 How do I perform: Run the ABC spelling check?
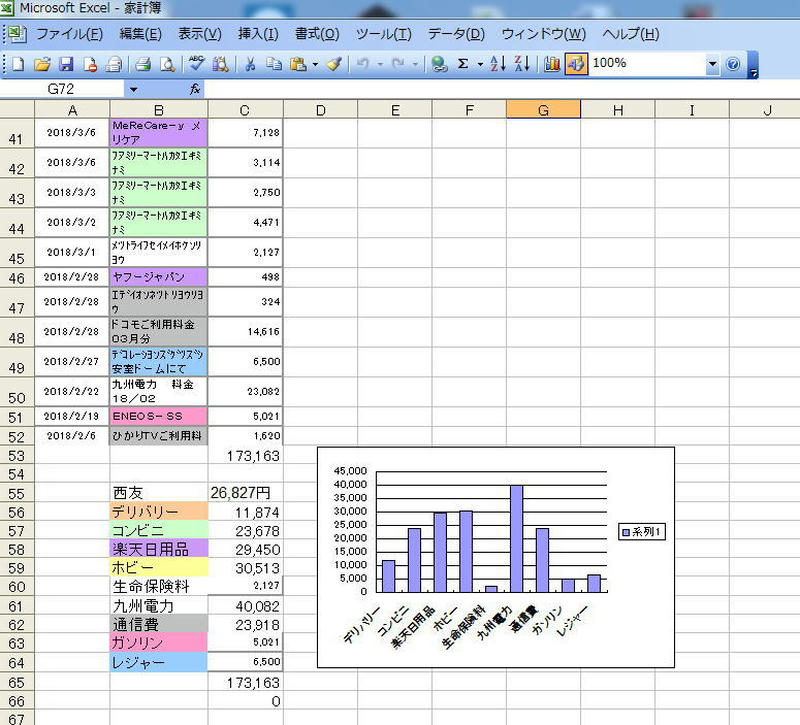coord(196,64)
